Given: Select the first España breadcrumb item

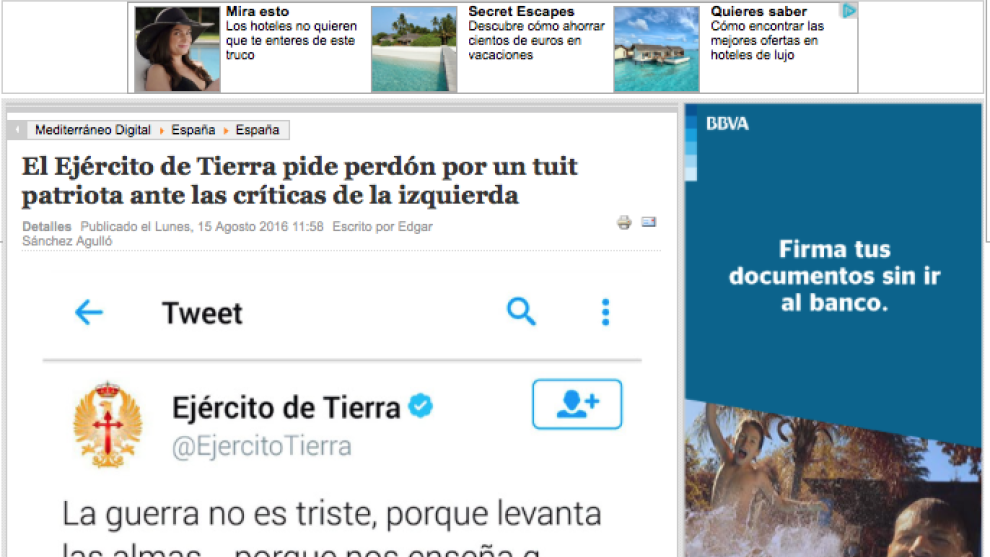Looking at the screenshot, I should (193, 130).
